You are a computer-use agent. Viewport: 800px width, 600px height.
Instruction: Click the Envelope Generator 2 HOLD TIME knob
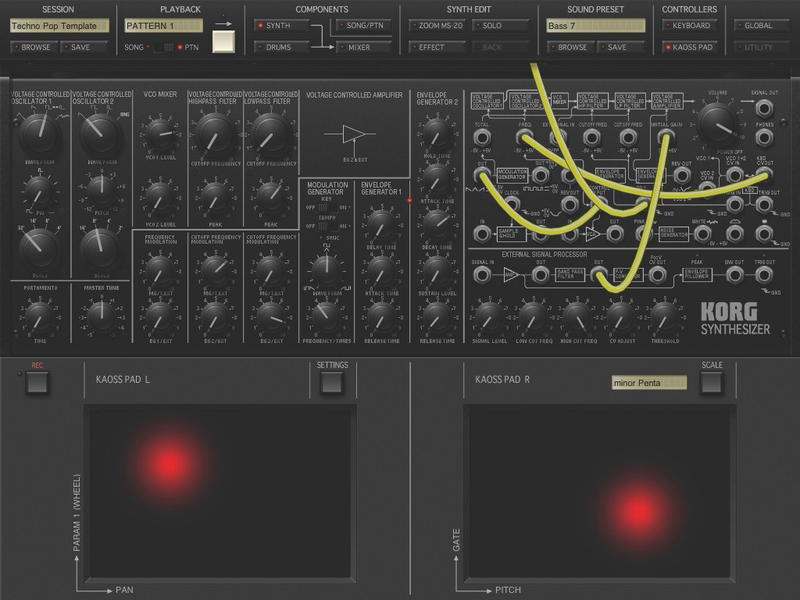click(x=437, y=134)
